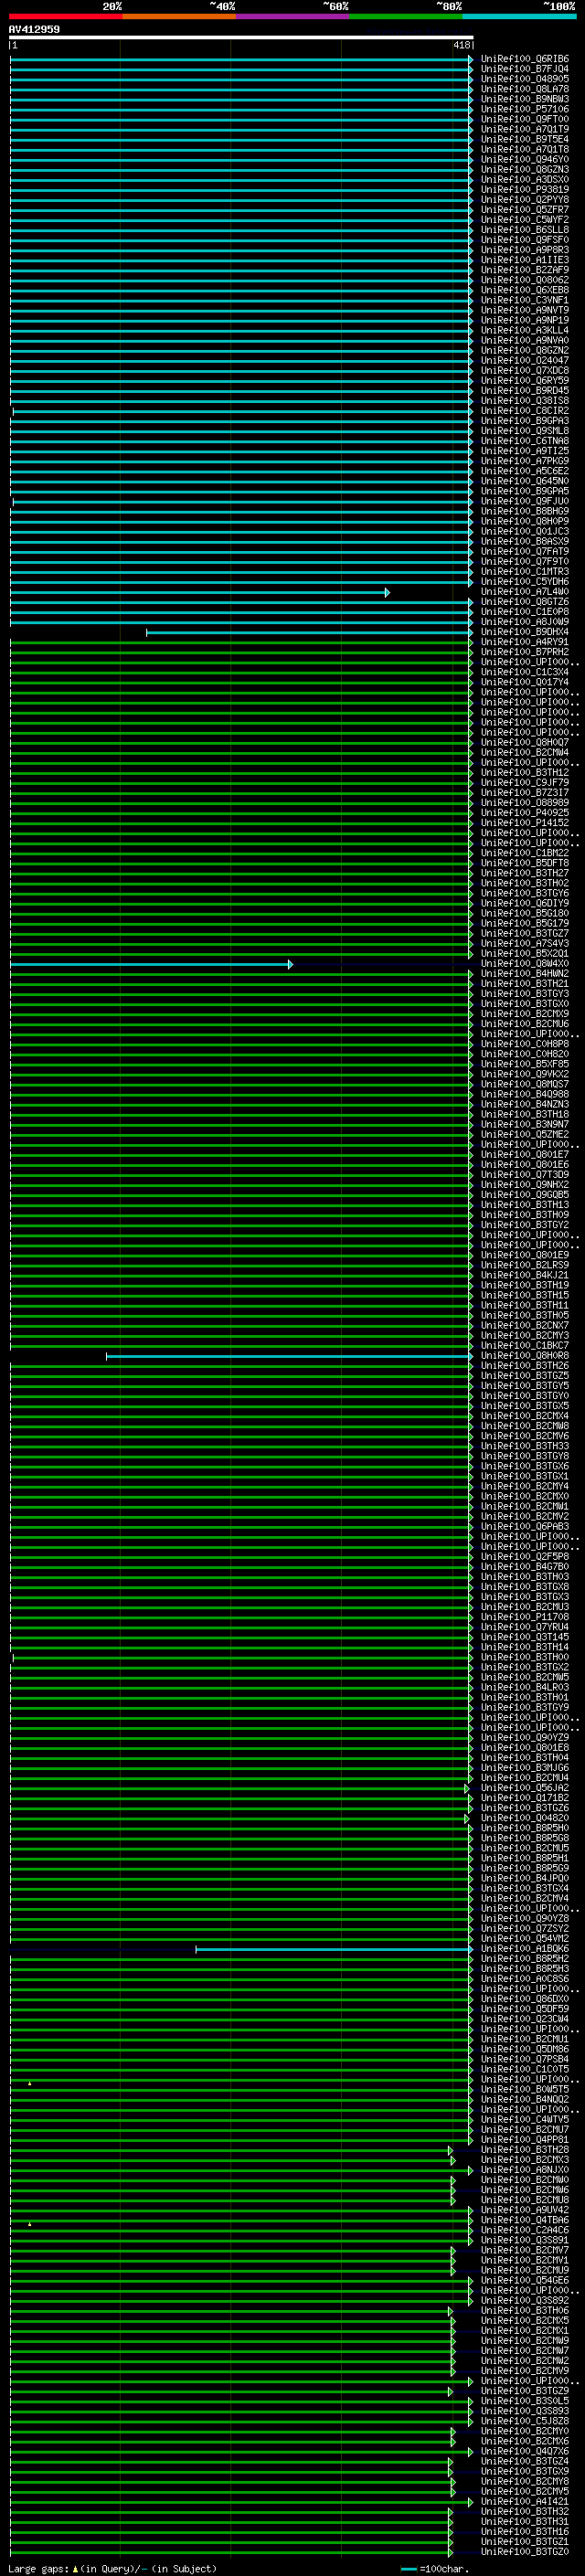The width and height of the screenshot is (585, 2576).
Task: Select the UniRef100_B6SLL8 label
Action: [525, 230]
